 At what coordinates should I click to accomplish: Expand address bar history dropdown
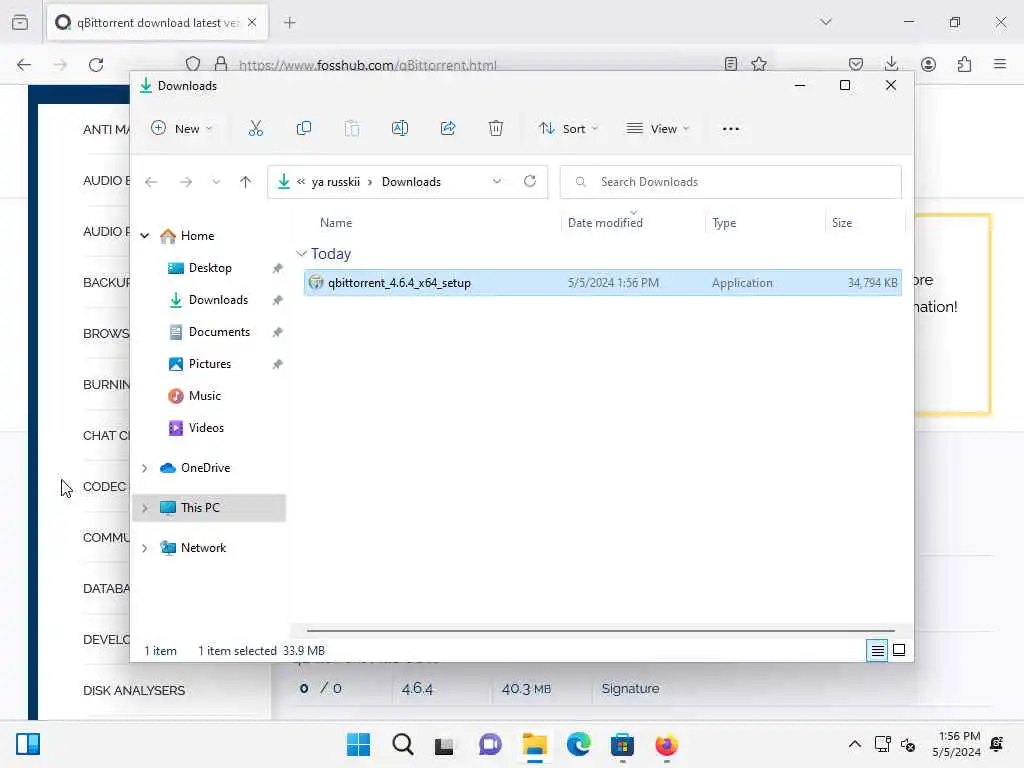tap(497, 182)
